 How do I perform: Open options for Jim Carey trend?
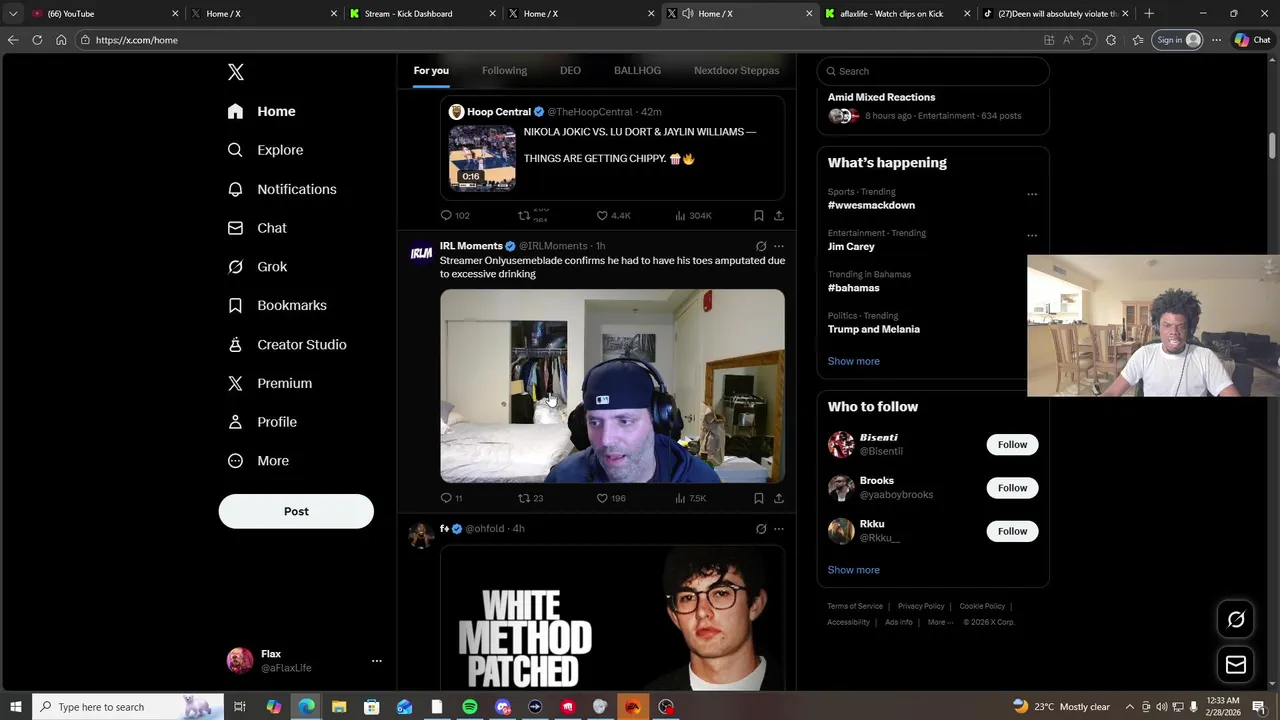[x=1032, y=236]
